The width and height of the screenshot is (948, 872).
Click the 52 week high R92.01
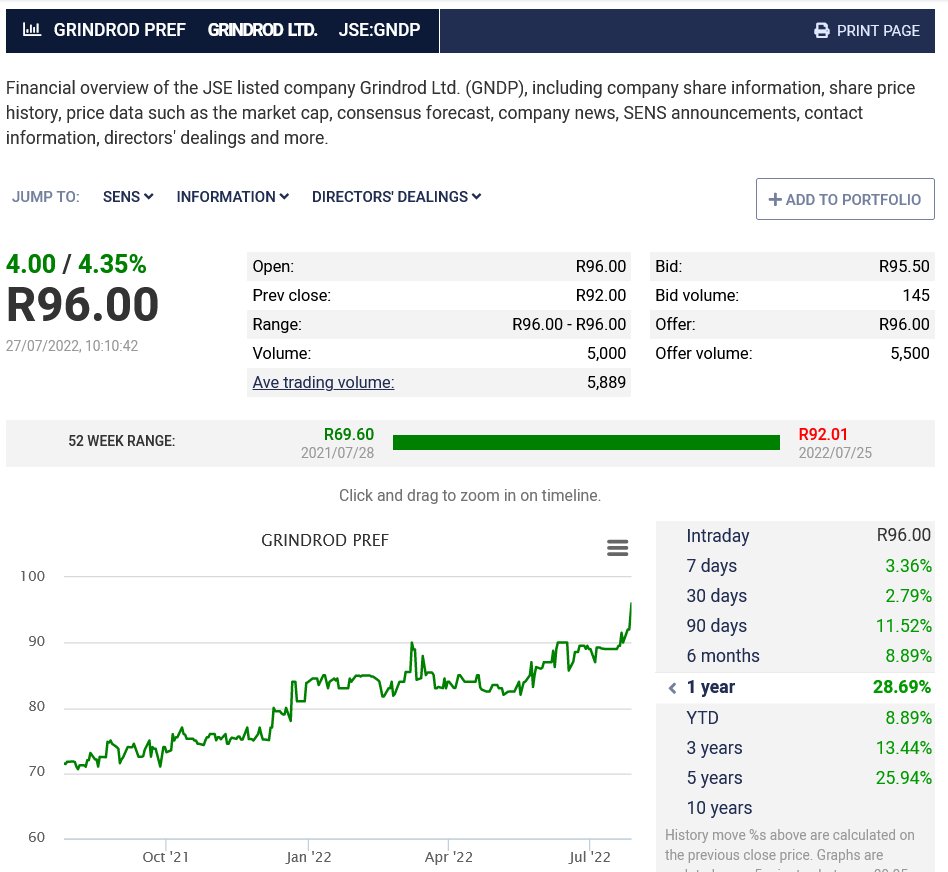823,434
